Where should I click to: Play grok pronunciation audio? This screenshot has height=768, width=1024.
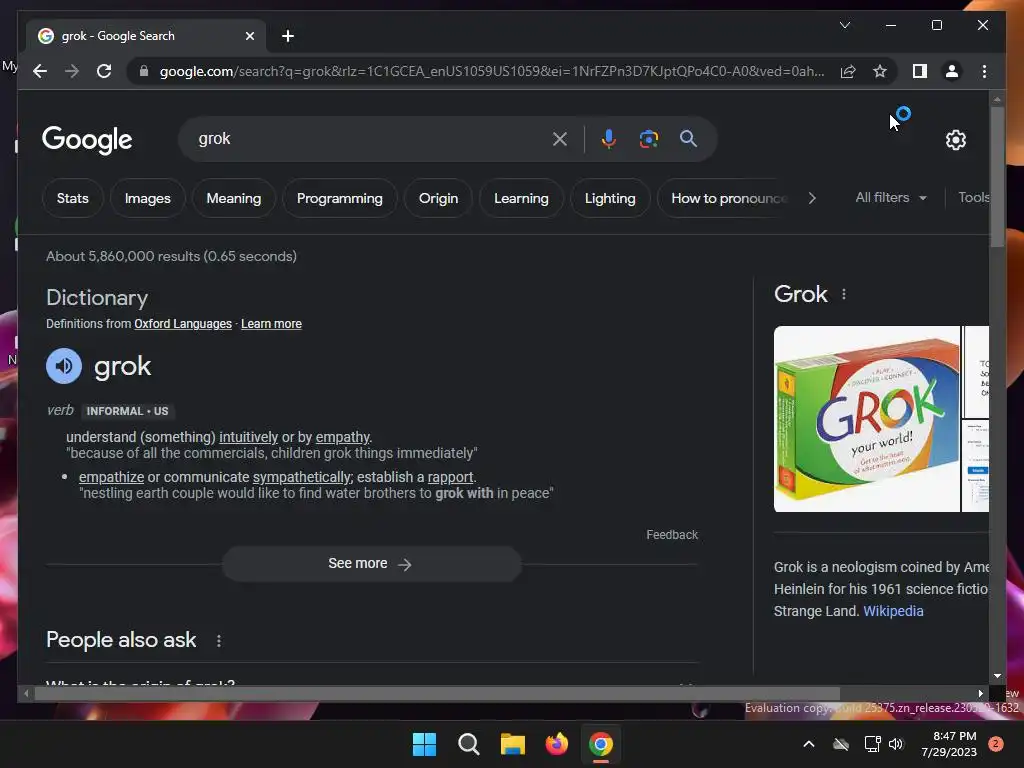tap(64, 366)
